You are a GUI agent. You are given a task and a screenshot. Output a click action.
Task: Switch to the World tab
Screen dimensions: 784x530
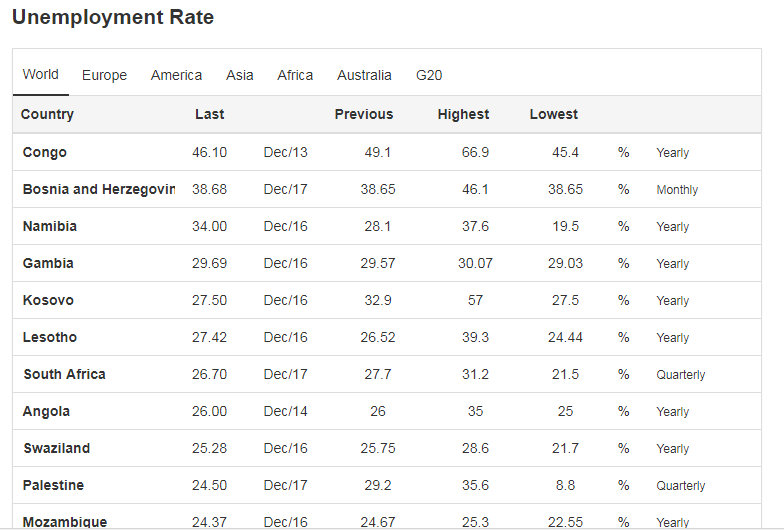click(x=40, y=74)
